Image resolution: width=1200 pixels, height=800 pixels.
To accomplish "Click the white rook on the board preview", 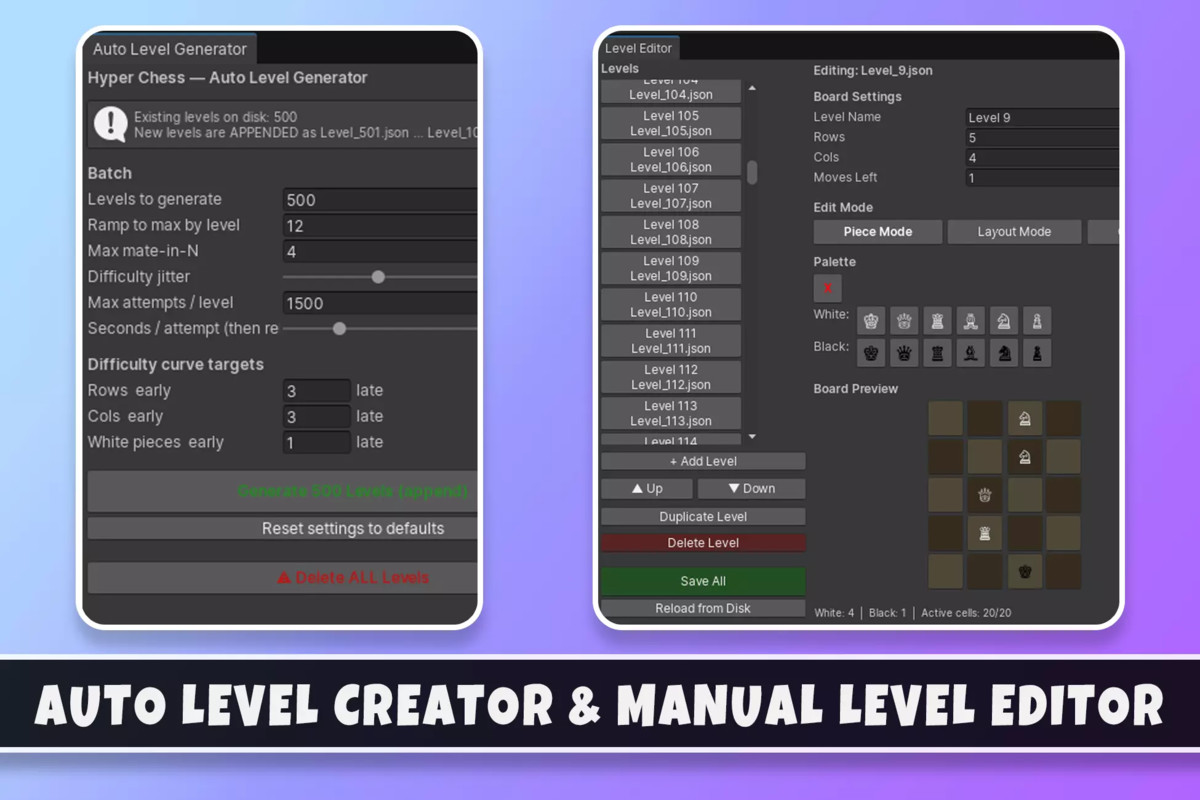I will coord(985,533).
